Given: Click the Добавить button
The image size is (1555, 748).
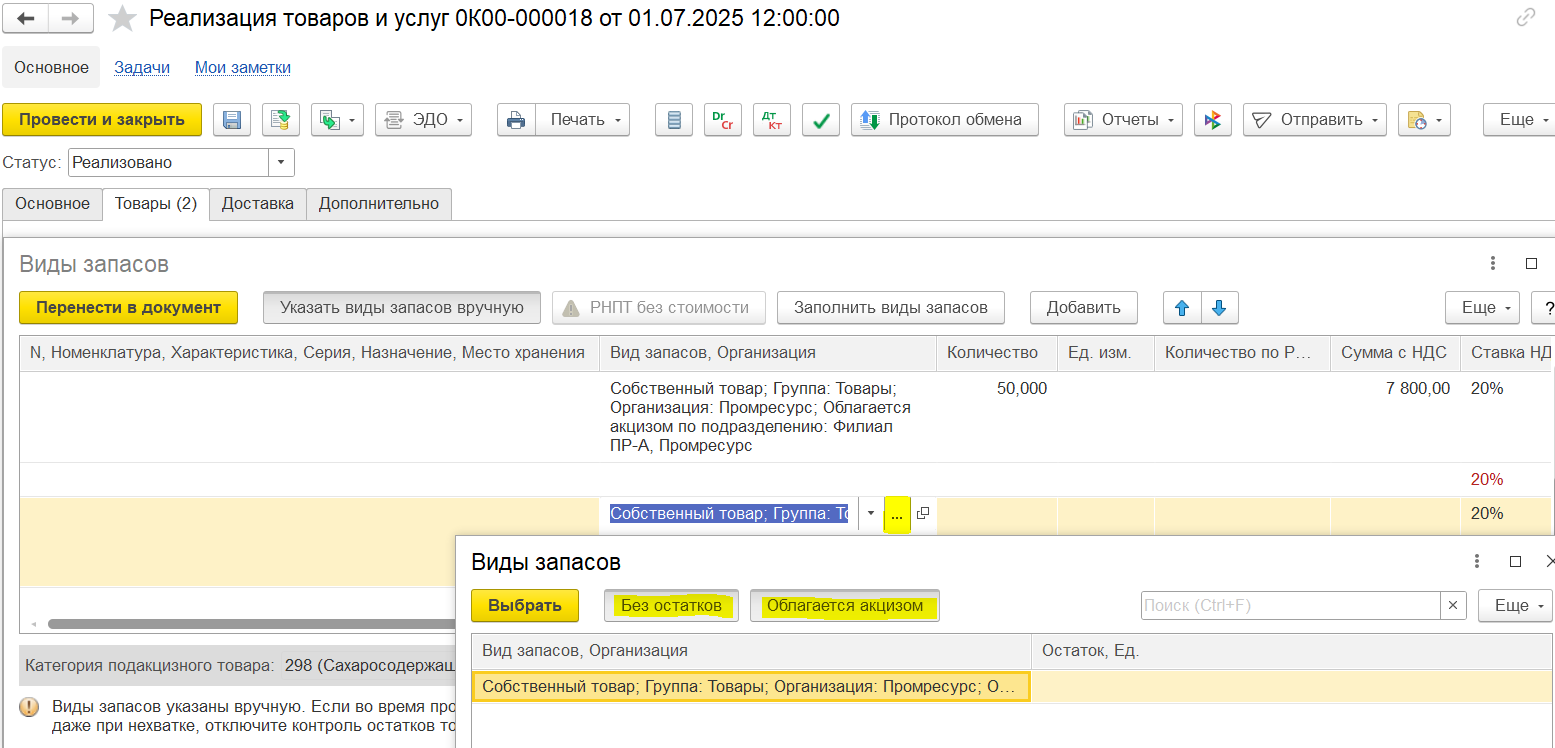Looking at the screenshot, I should pyautogui.click(x=1085, y=308).
